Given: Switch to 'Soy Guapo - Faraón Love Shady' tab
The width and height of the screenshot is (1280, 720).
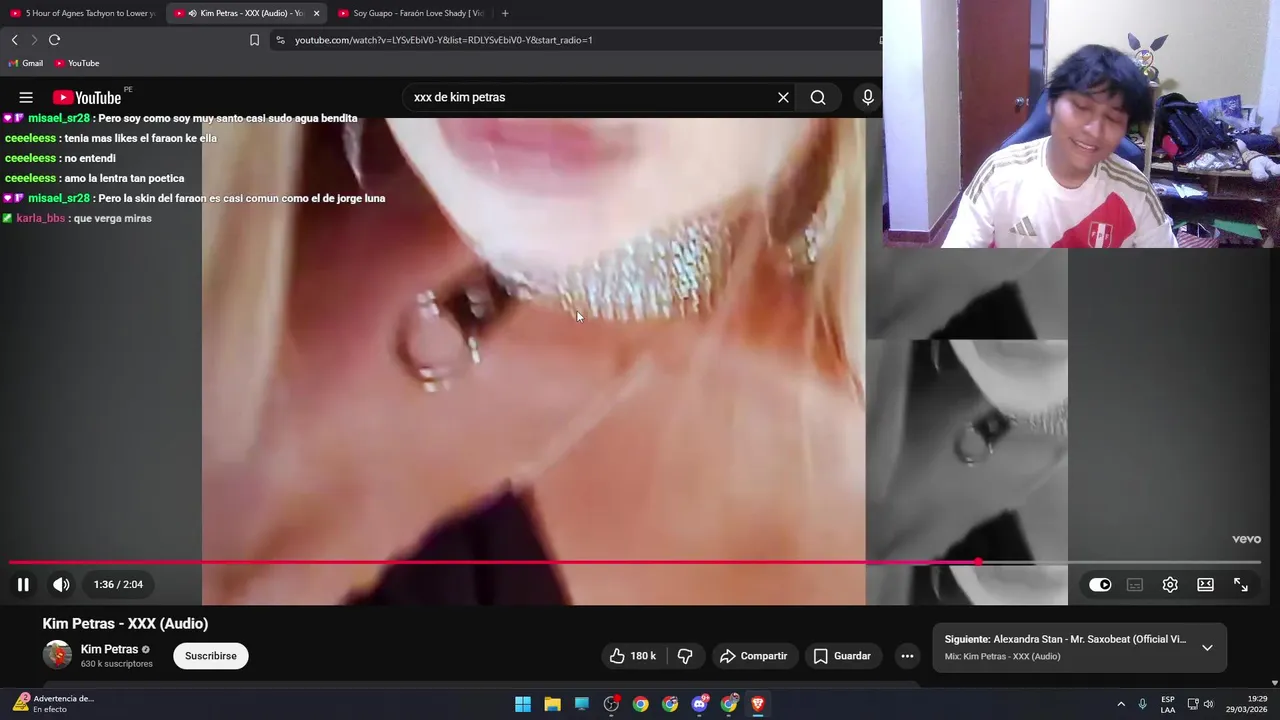Looking at the screenshot, I should point(410,13).
